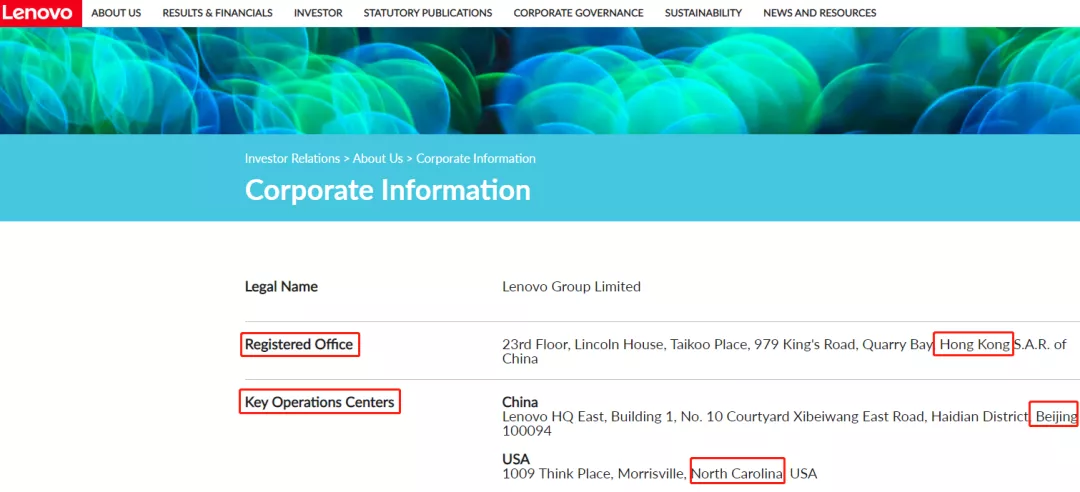Click the Registered Office label
Viewport: 1080px width, 492px height.
click(299, 345)
